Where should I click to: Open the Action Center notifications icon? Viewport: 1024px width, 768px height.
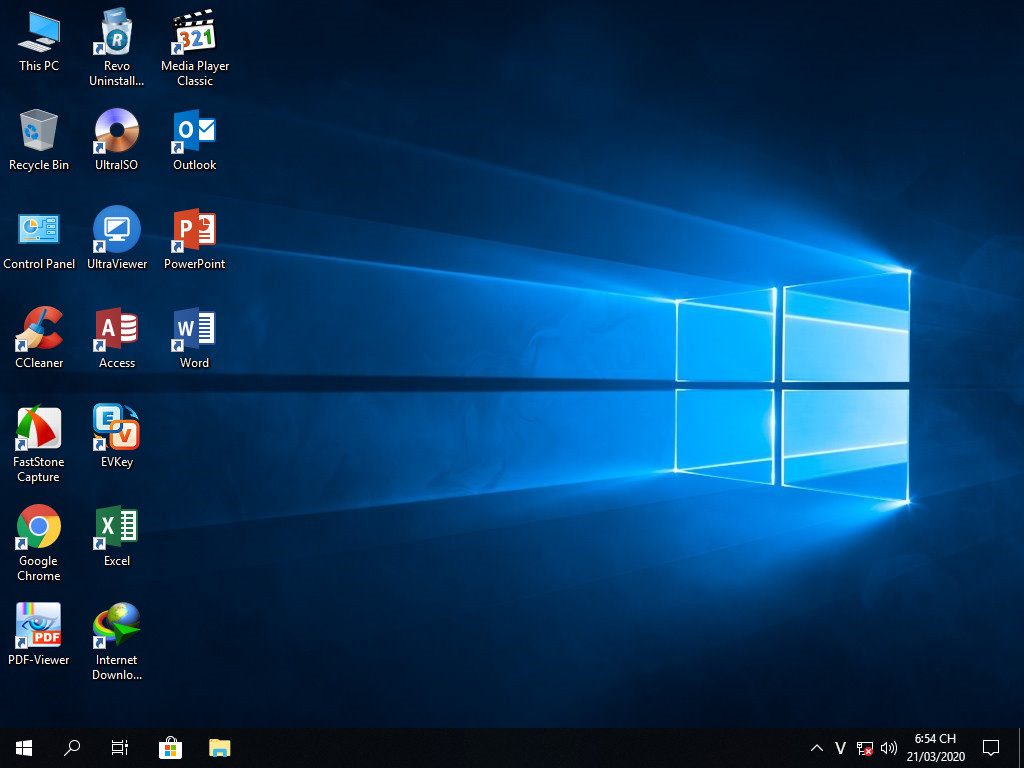991,748
